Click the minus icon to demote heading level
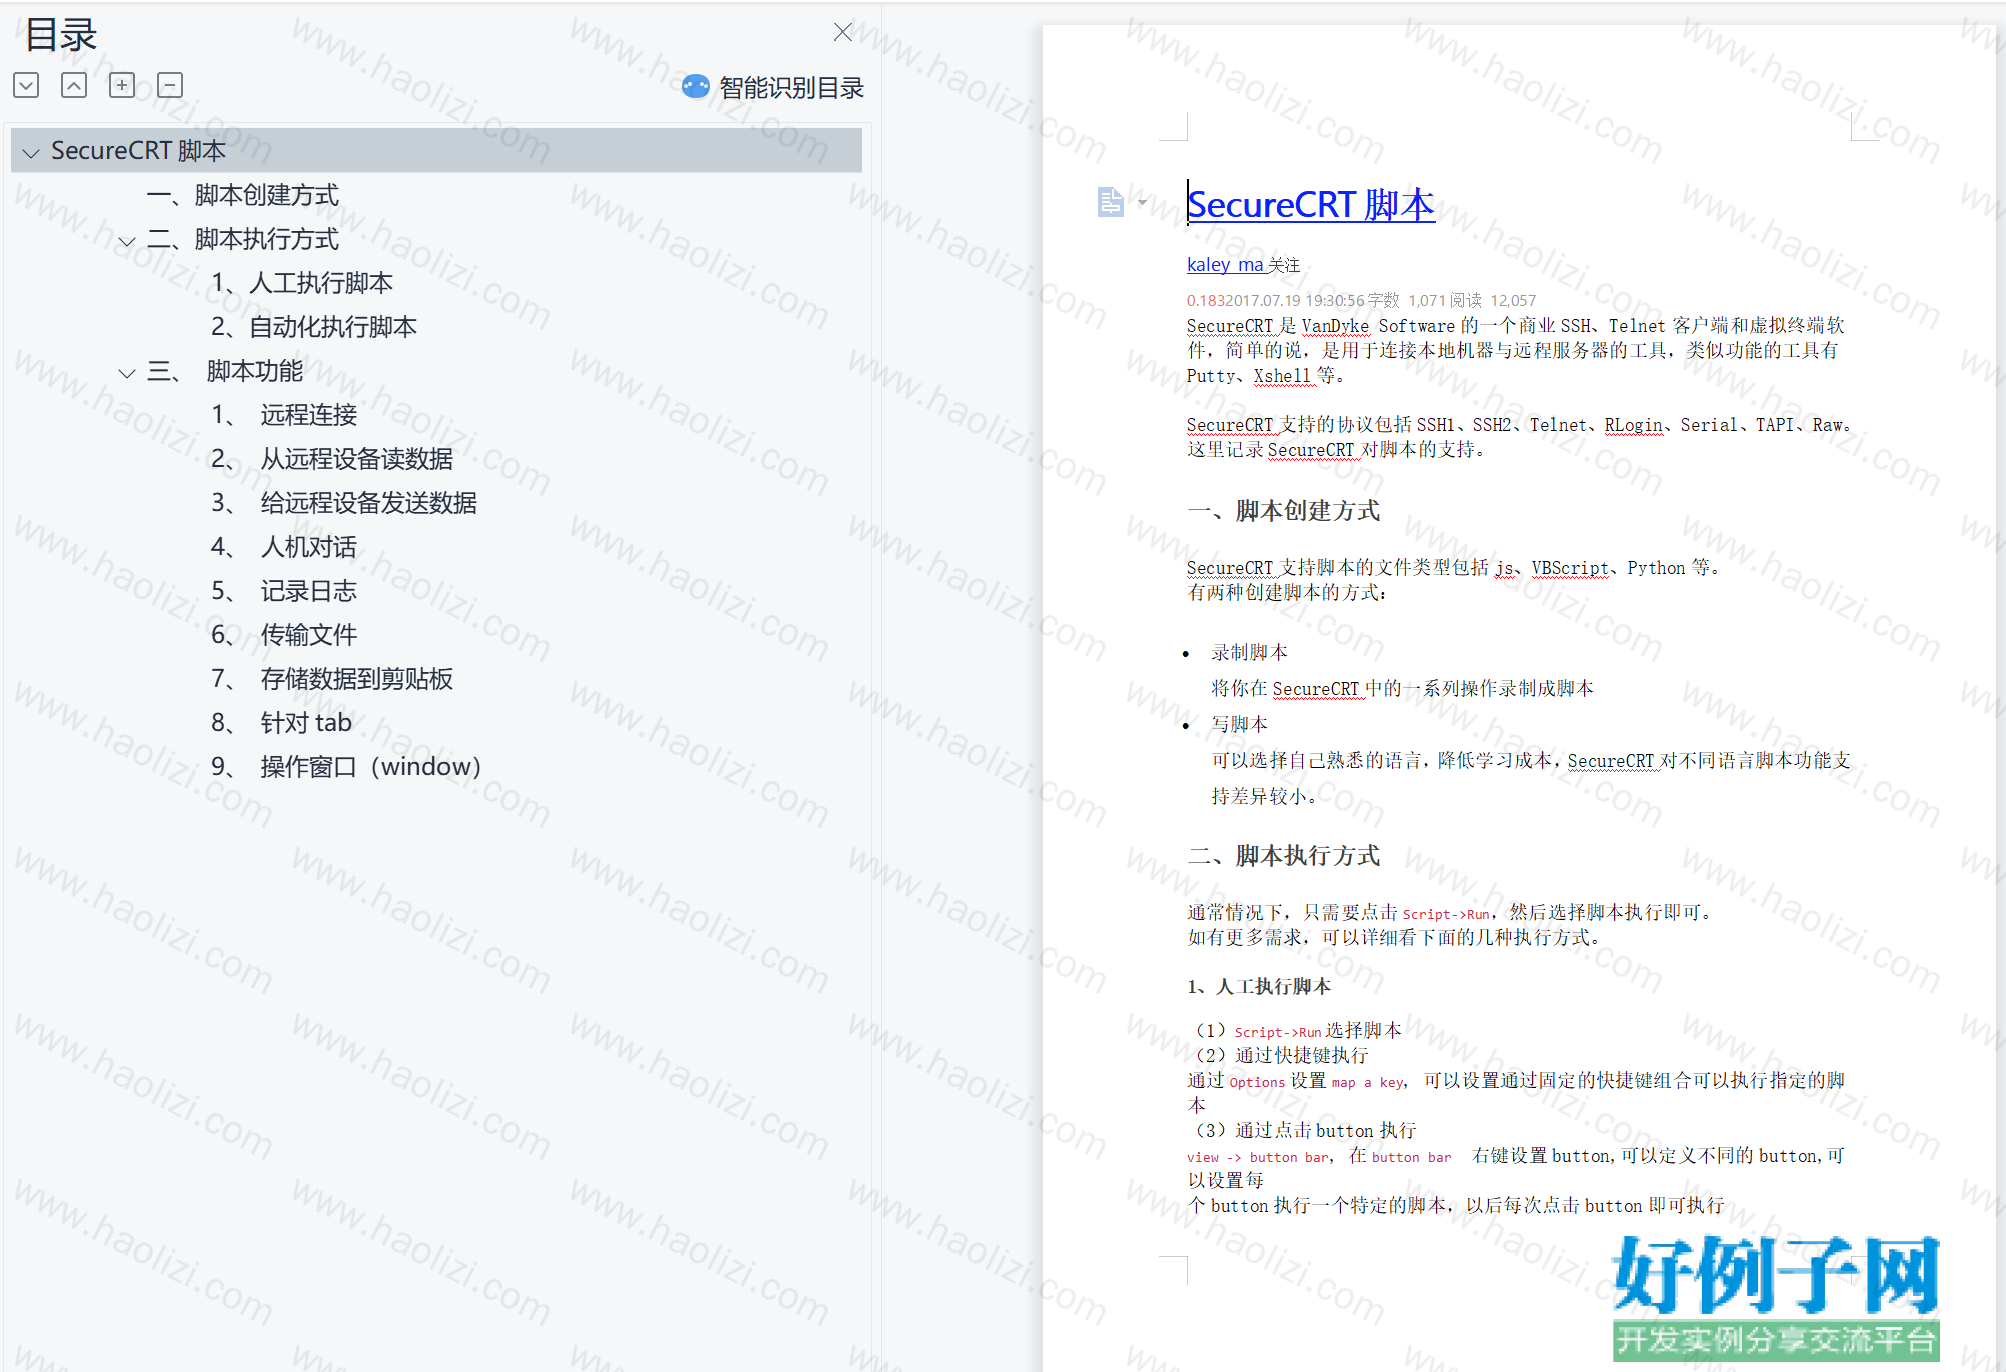 170,85
